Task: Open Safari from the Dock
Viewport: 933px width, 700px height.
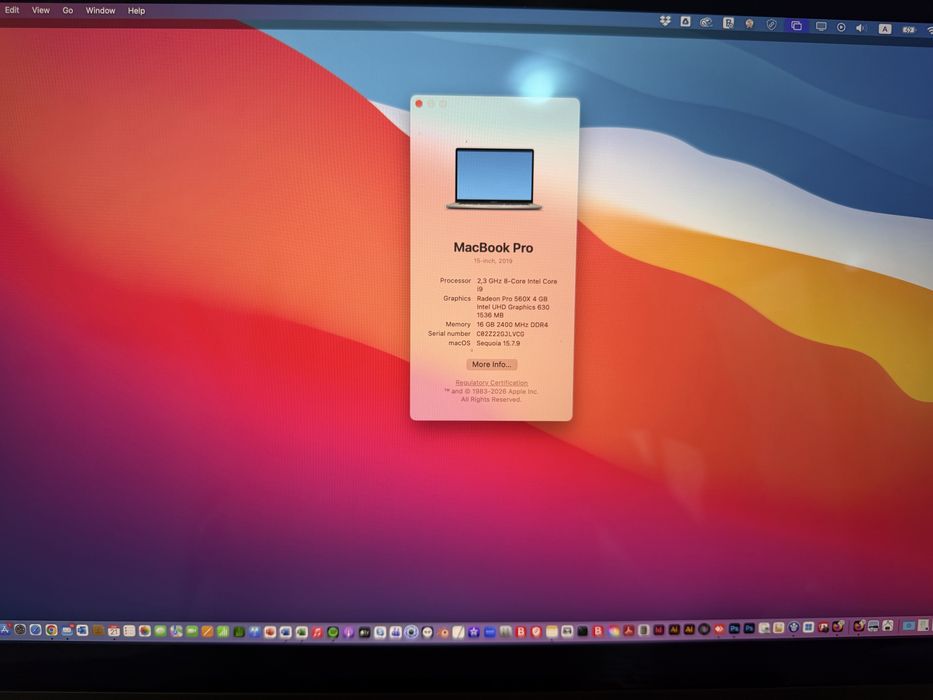Action: (x=35, y=629)
